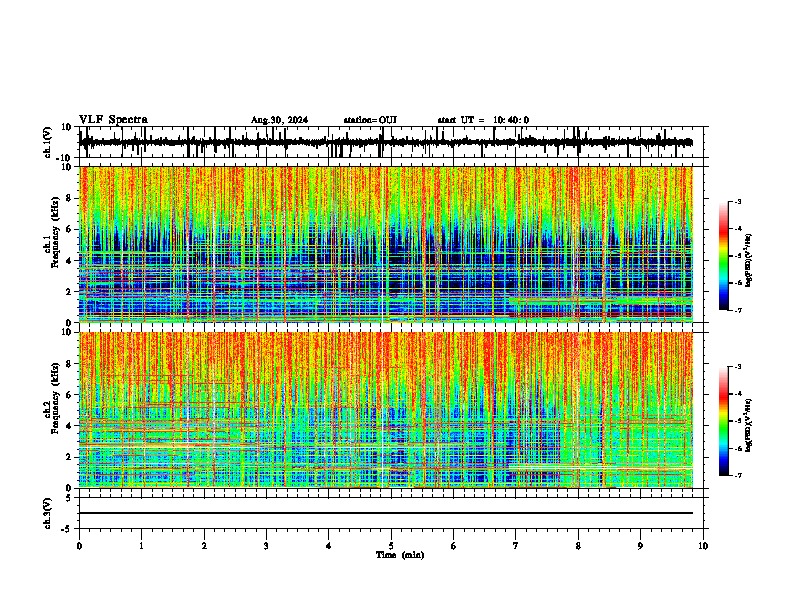Click the "-3" label atop ch.1 color bar
The height and width of the screenshot is (612, 792).
pyautogui.click(x=737, y=201)
